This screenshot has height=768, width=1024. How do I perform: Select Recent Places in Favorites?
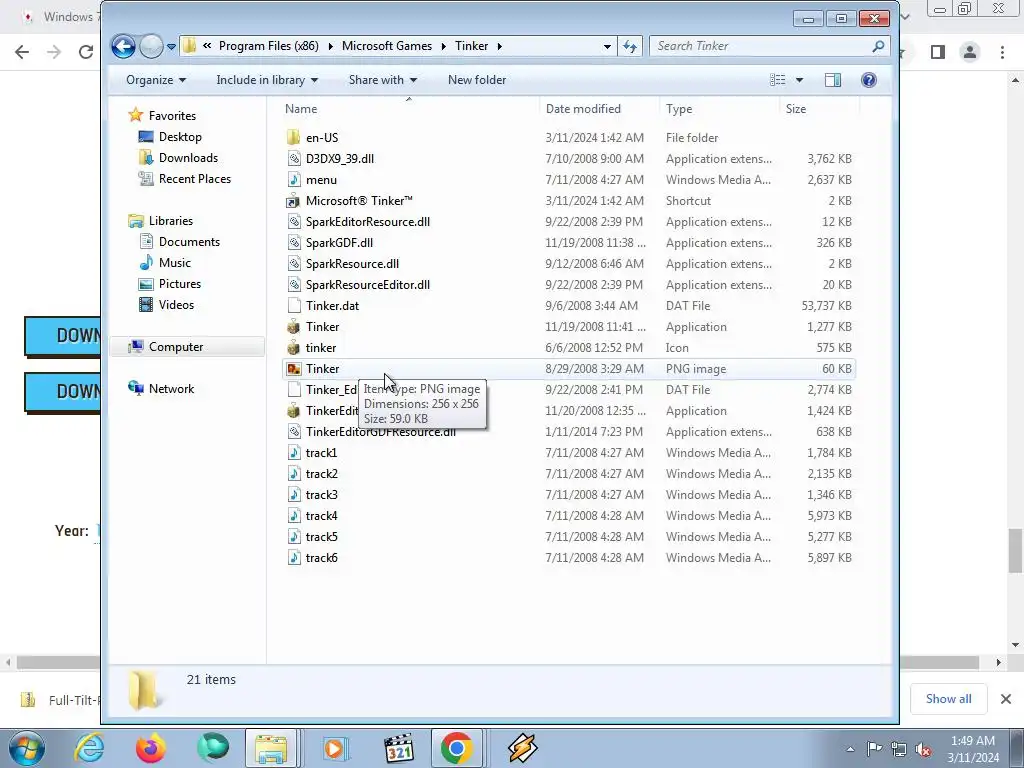[x=195, y=178]
